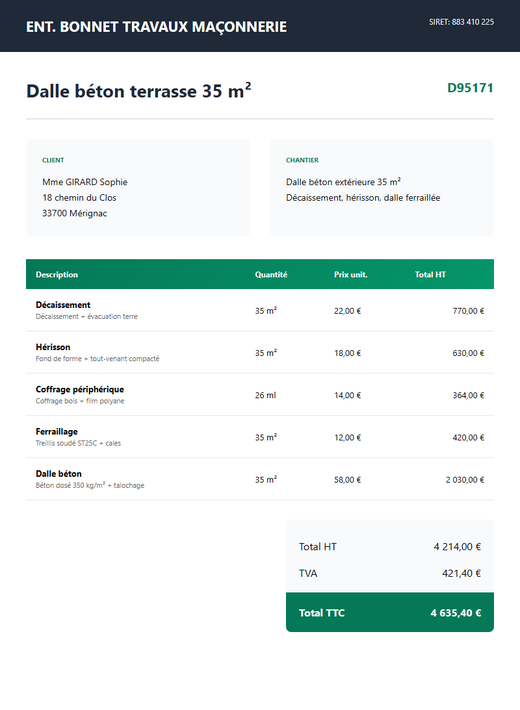Click the Prix unit. column header
This screenshot has height=710, width=520.
[x=351, y=274]
